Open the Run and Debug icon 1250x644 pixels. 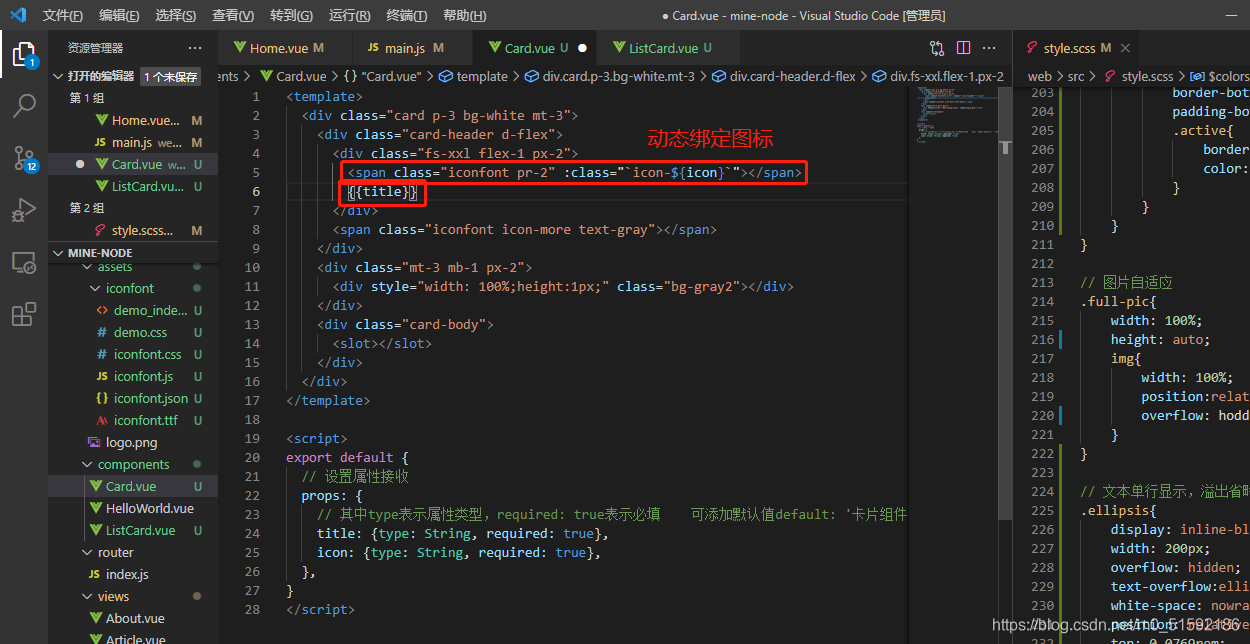[24, 211]
